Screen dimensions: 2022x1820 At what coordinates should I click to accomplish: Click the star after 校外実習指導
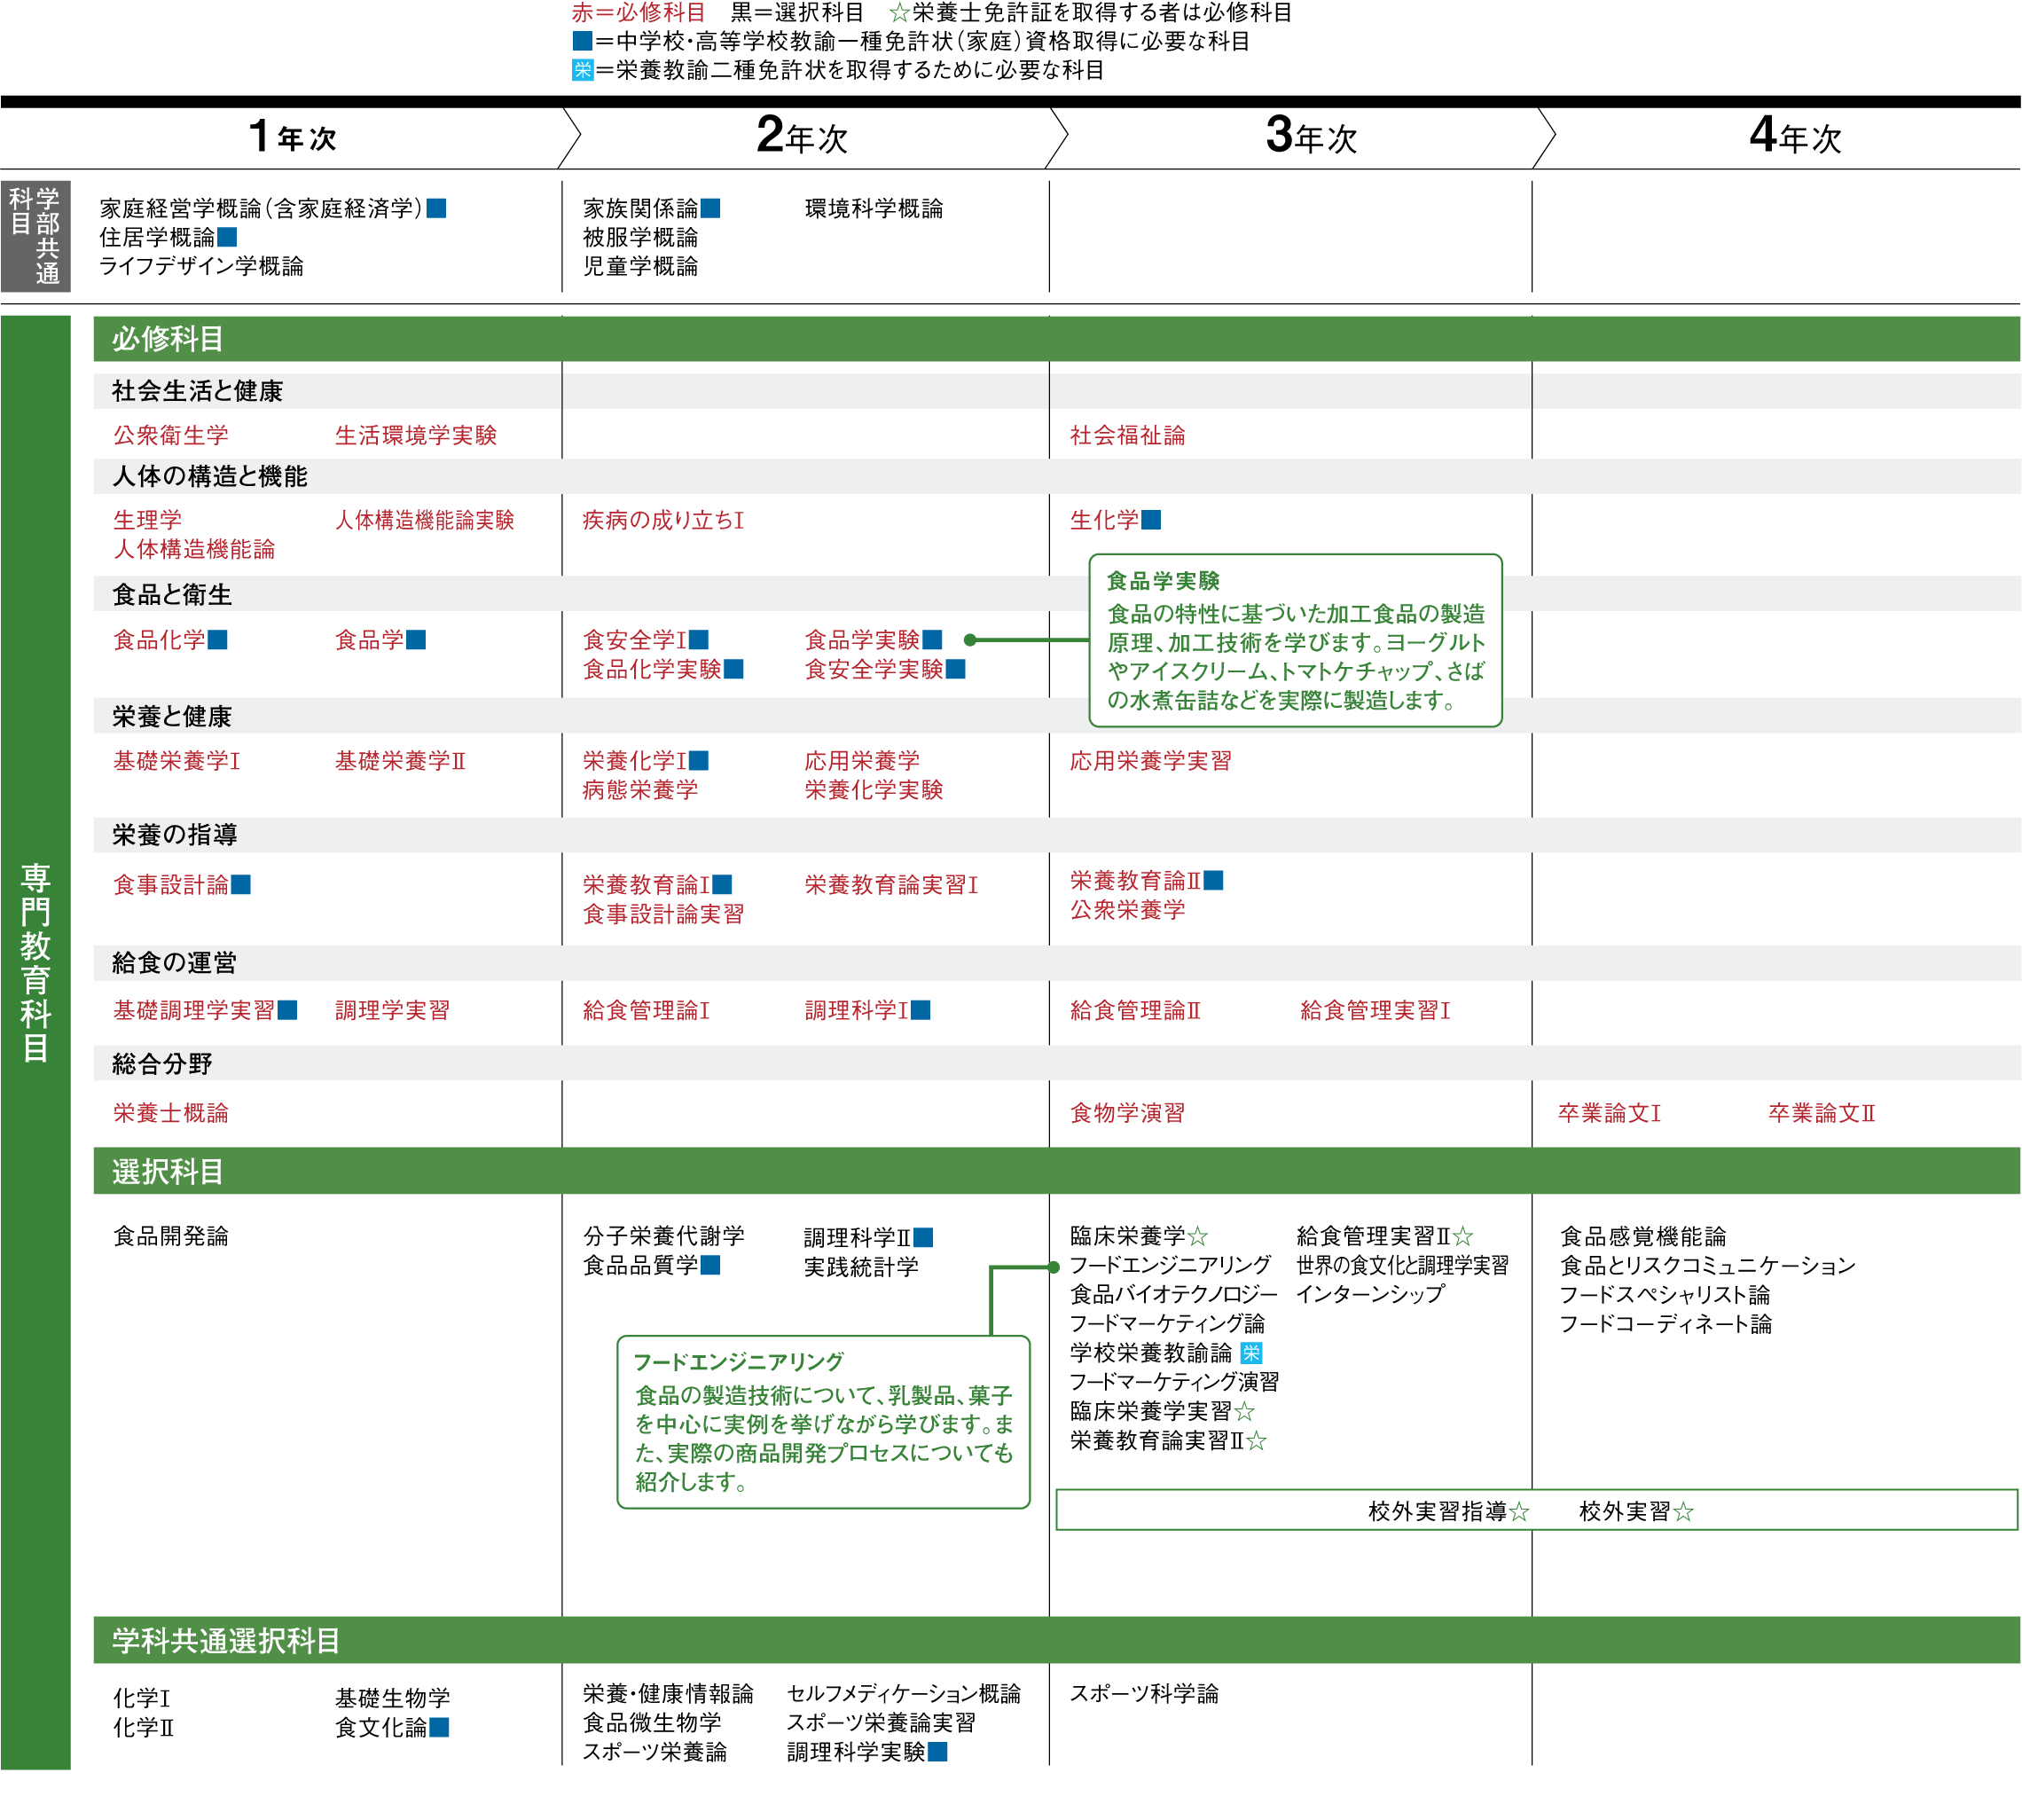(x=1520, y=1512)
